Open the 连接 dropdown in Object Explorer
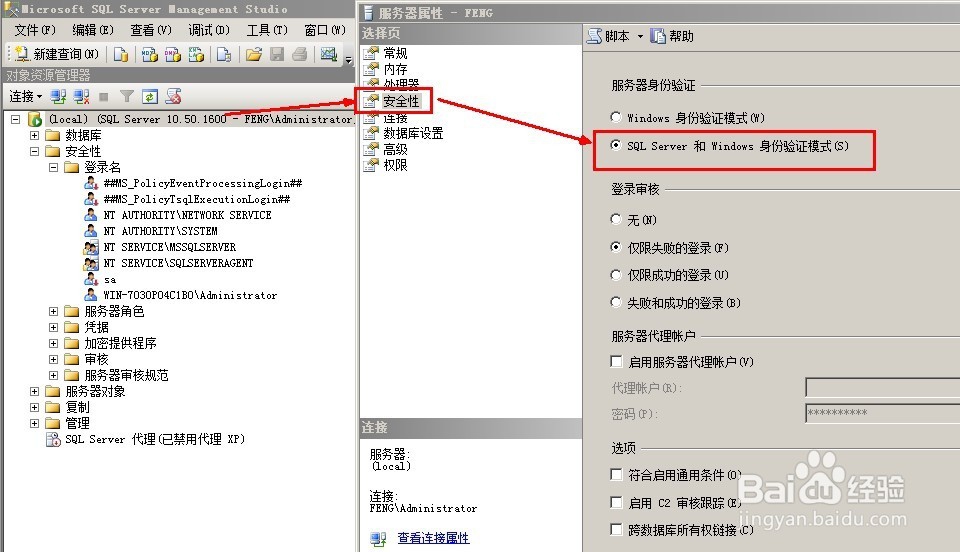The width and height of the screenshot is (960, 552). point(26,96)
